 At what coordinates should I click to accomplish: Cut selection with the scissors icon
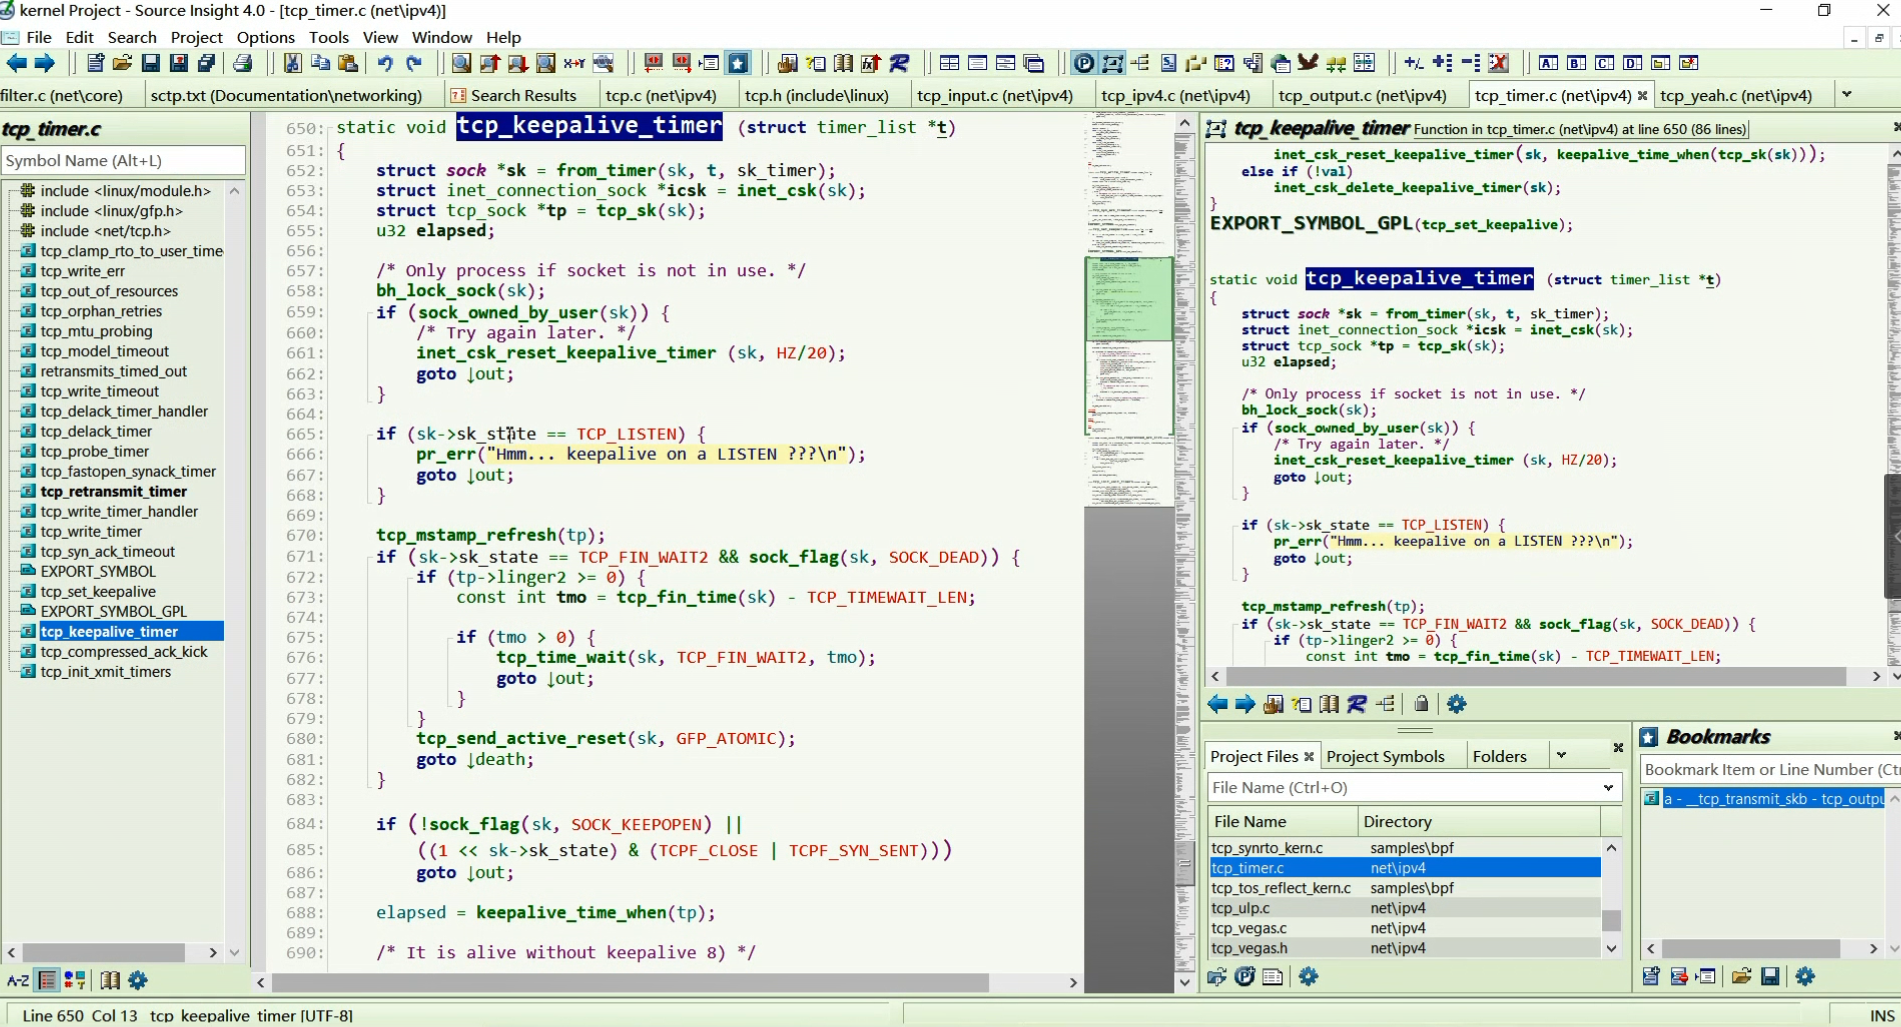tap(292, 63)
